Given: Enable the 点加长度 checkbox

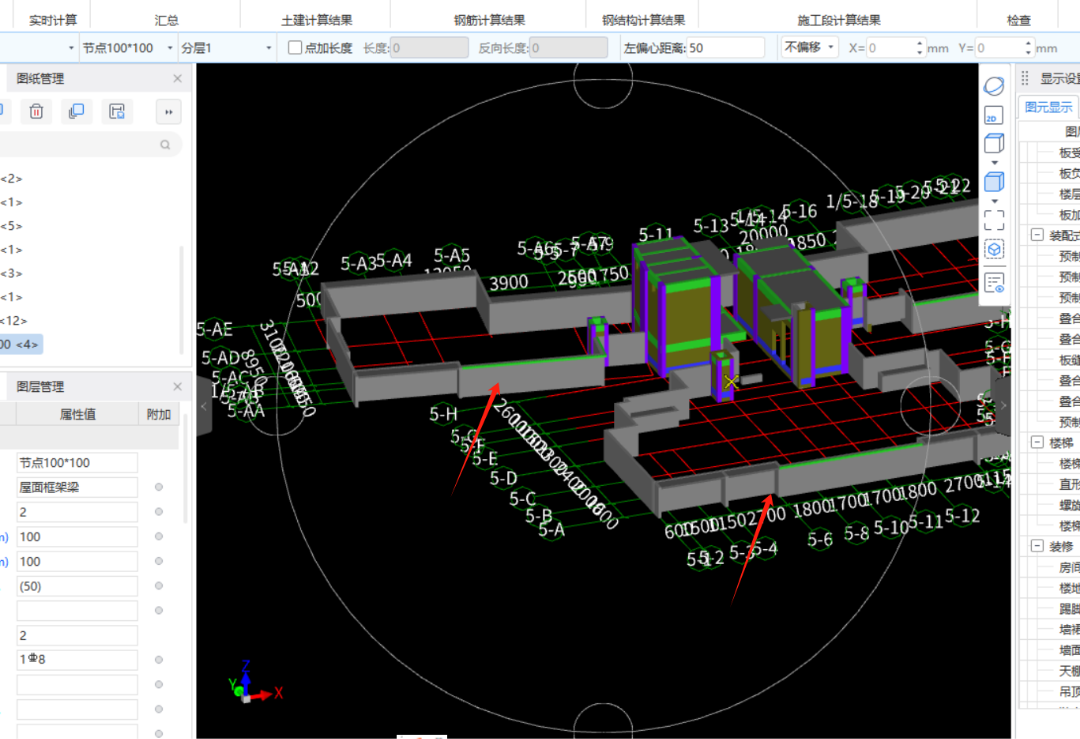Looking at the screenshot, I should click(295, 48).
